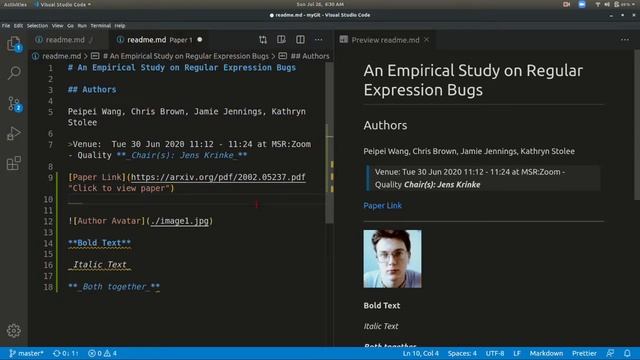The image size is (640, 360).
Task: Click the ## Authors heading in editor
Action: tap(92, 89)
